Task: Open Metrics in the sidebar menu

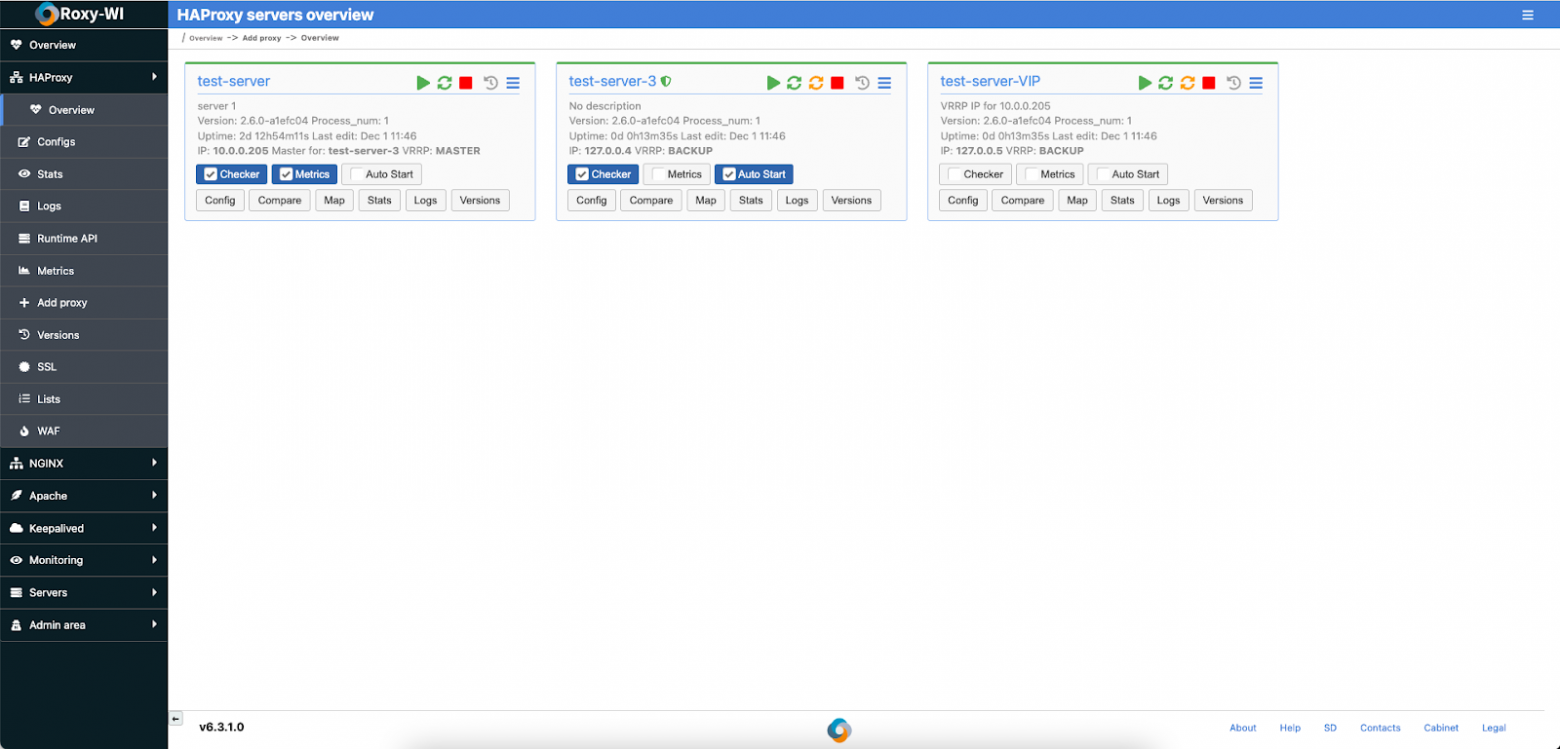Action: pyautogui.click(x=84, y=270)
